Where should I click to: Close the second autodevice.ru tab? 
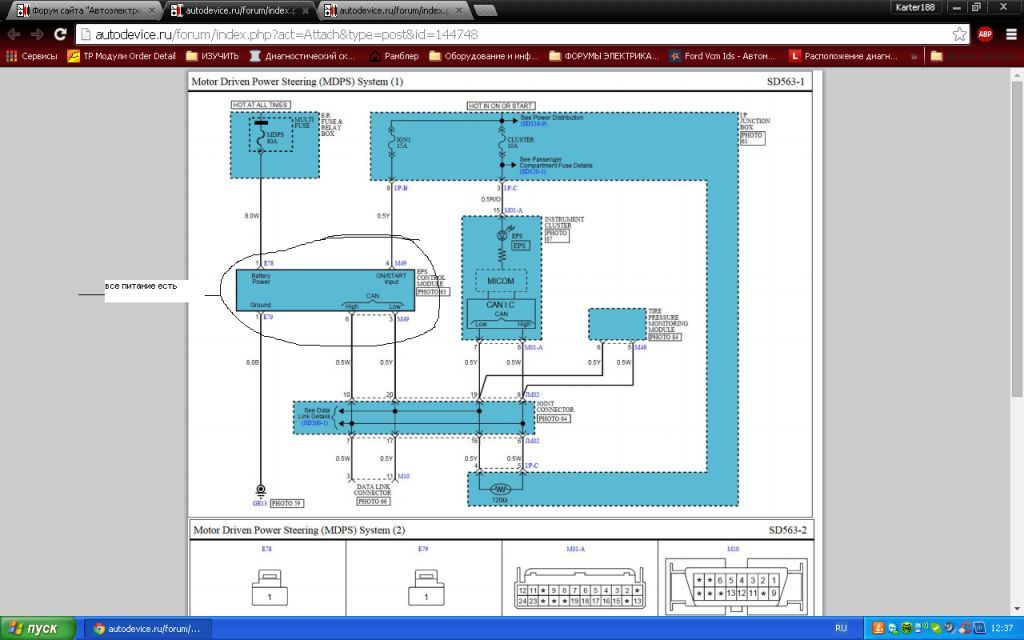pos(305,11)
